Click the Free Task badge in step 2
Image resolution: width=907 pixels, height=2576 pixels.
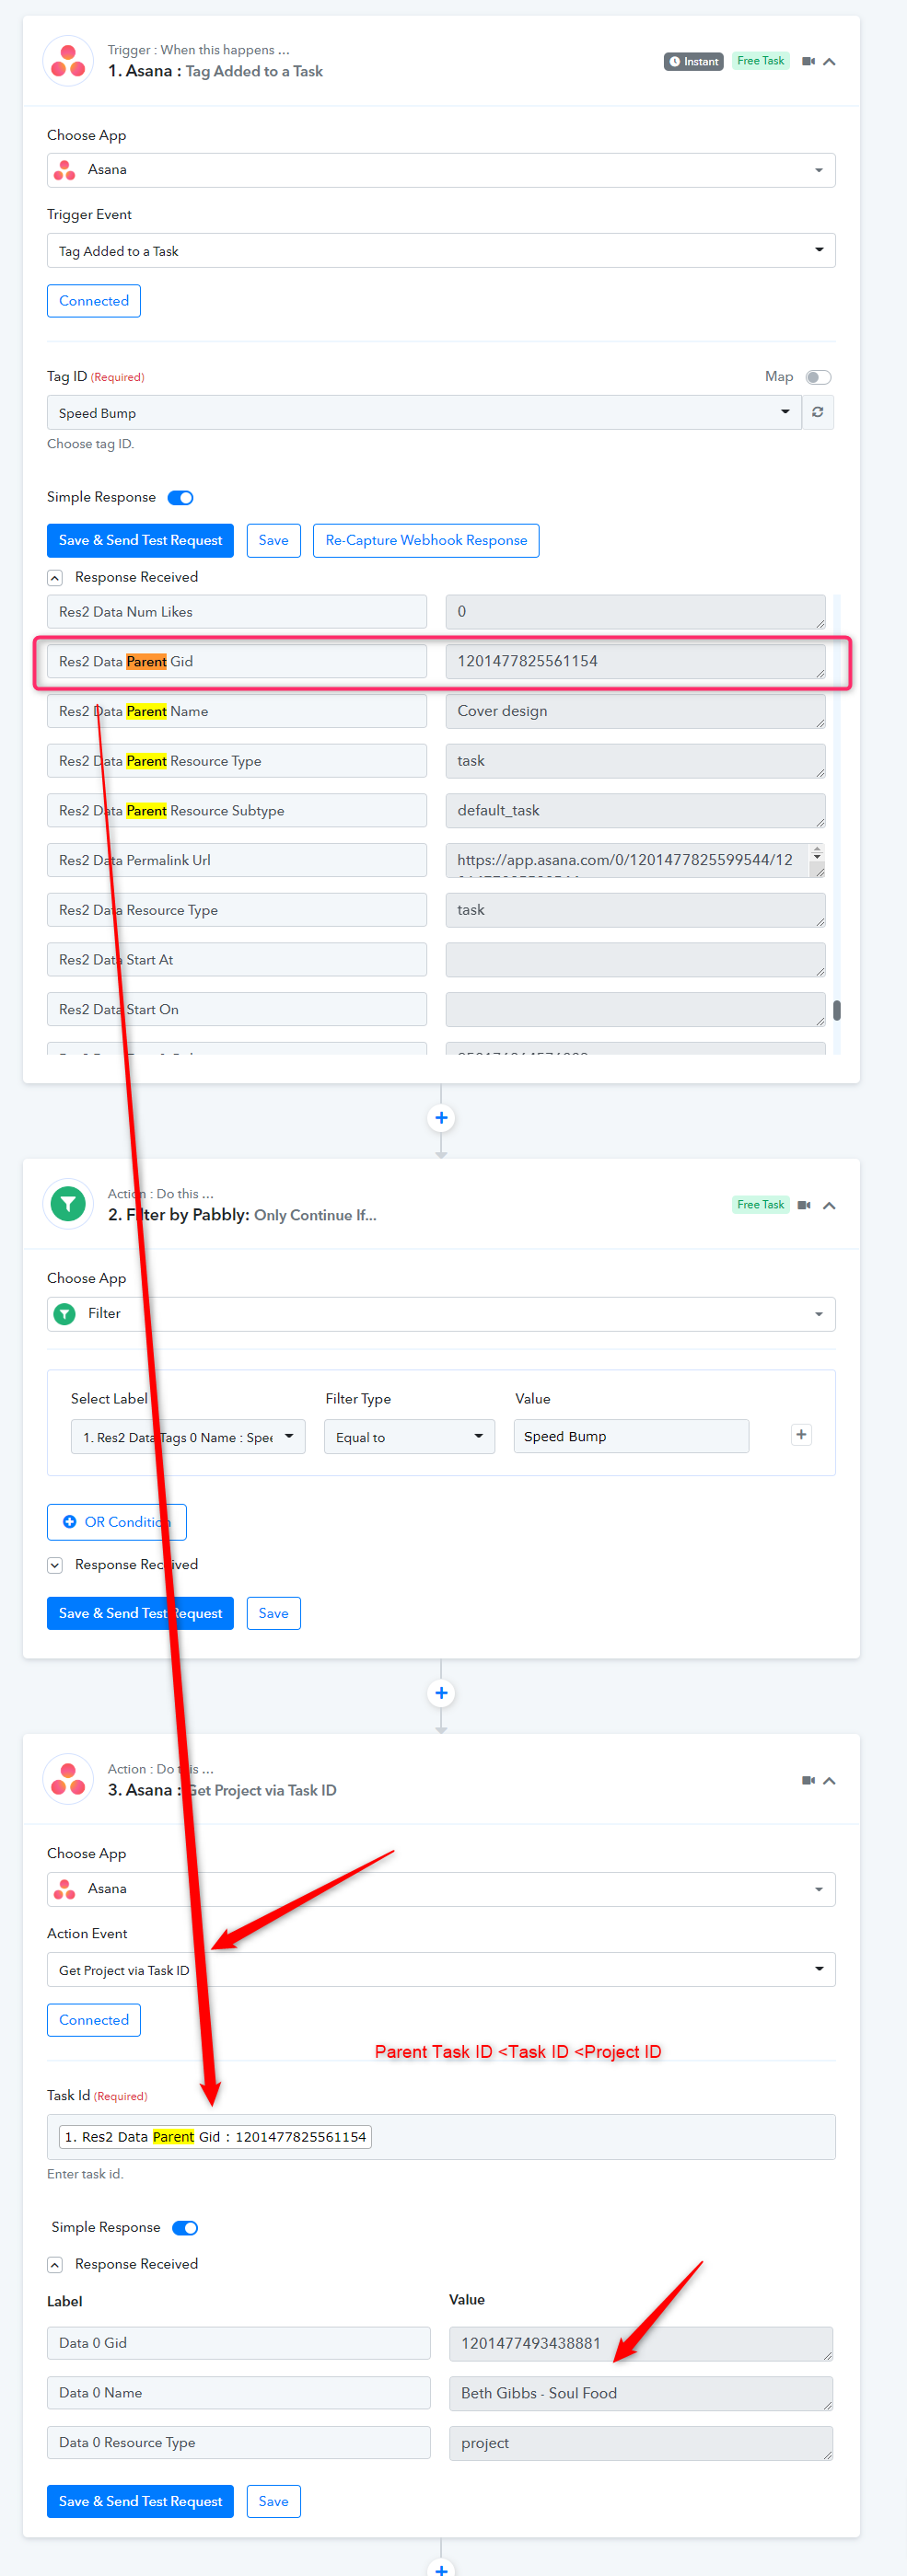[x=760, y=1205]
